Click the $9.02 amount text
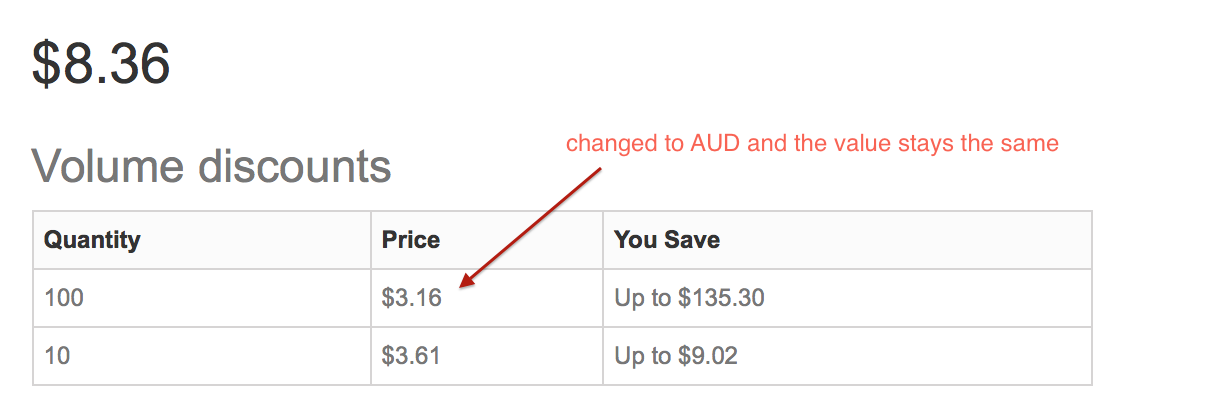 click(708, 355)
